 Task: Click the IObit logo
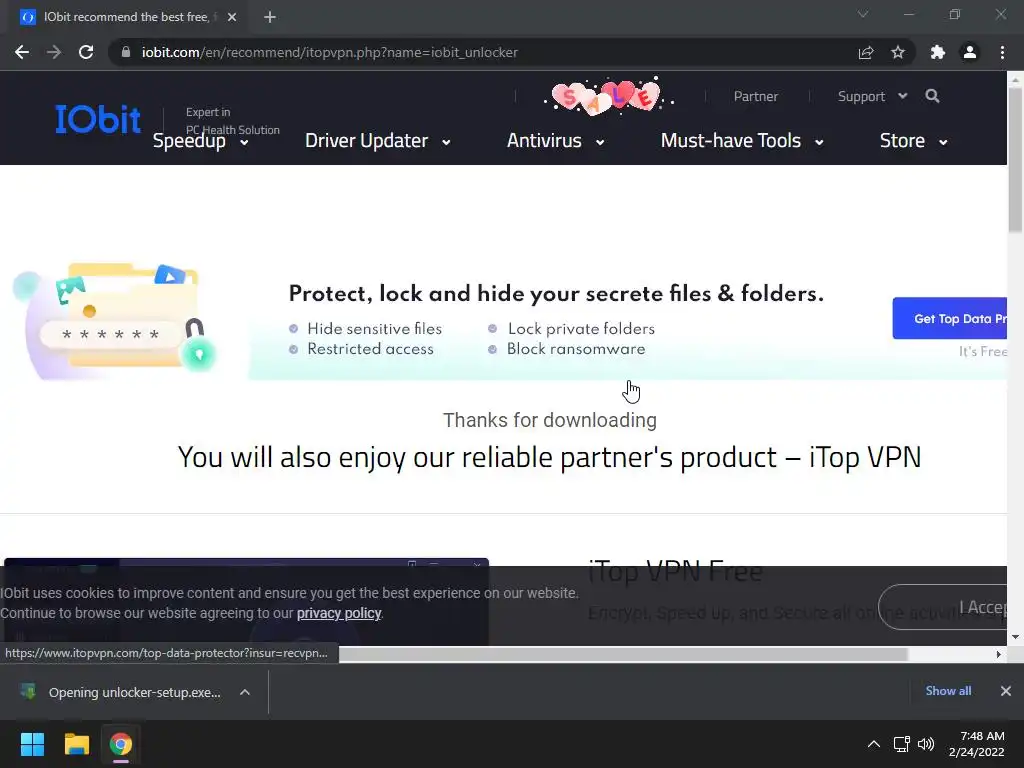coord(98,119)
